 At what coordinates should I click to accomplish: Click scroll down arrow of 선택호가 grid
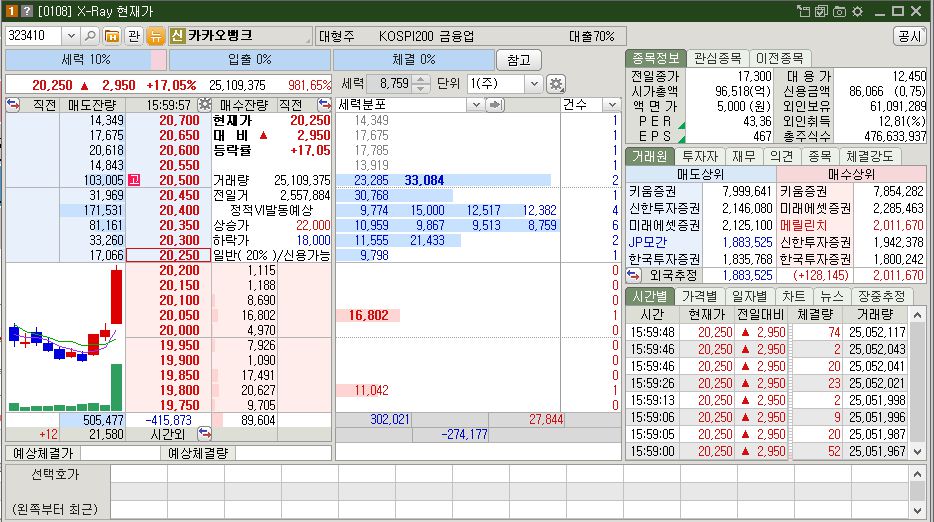917,510
